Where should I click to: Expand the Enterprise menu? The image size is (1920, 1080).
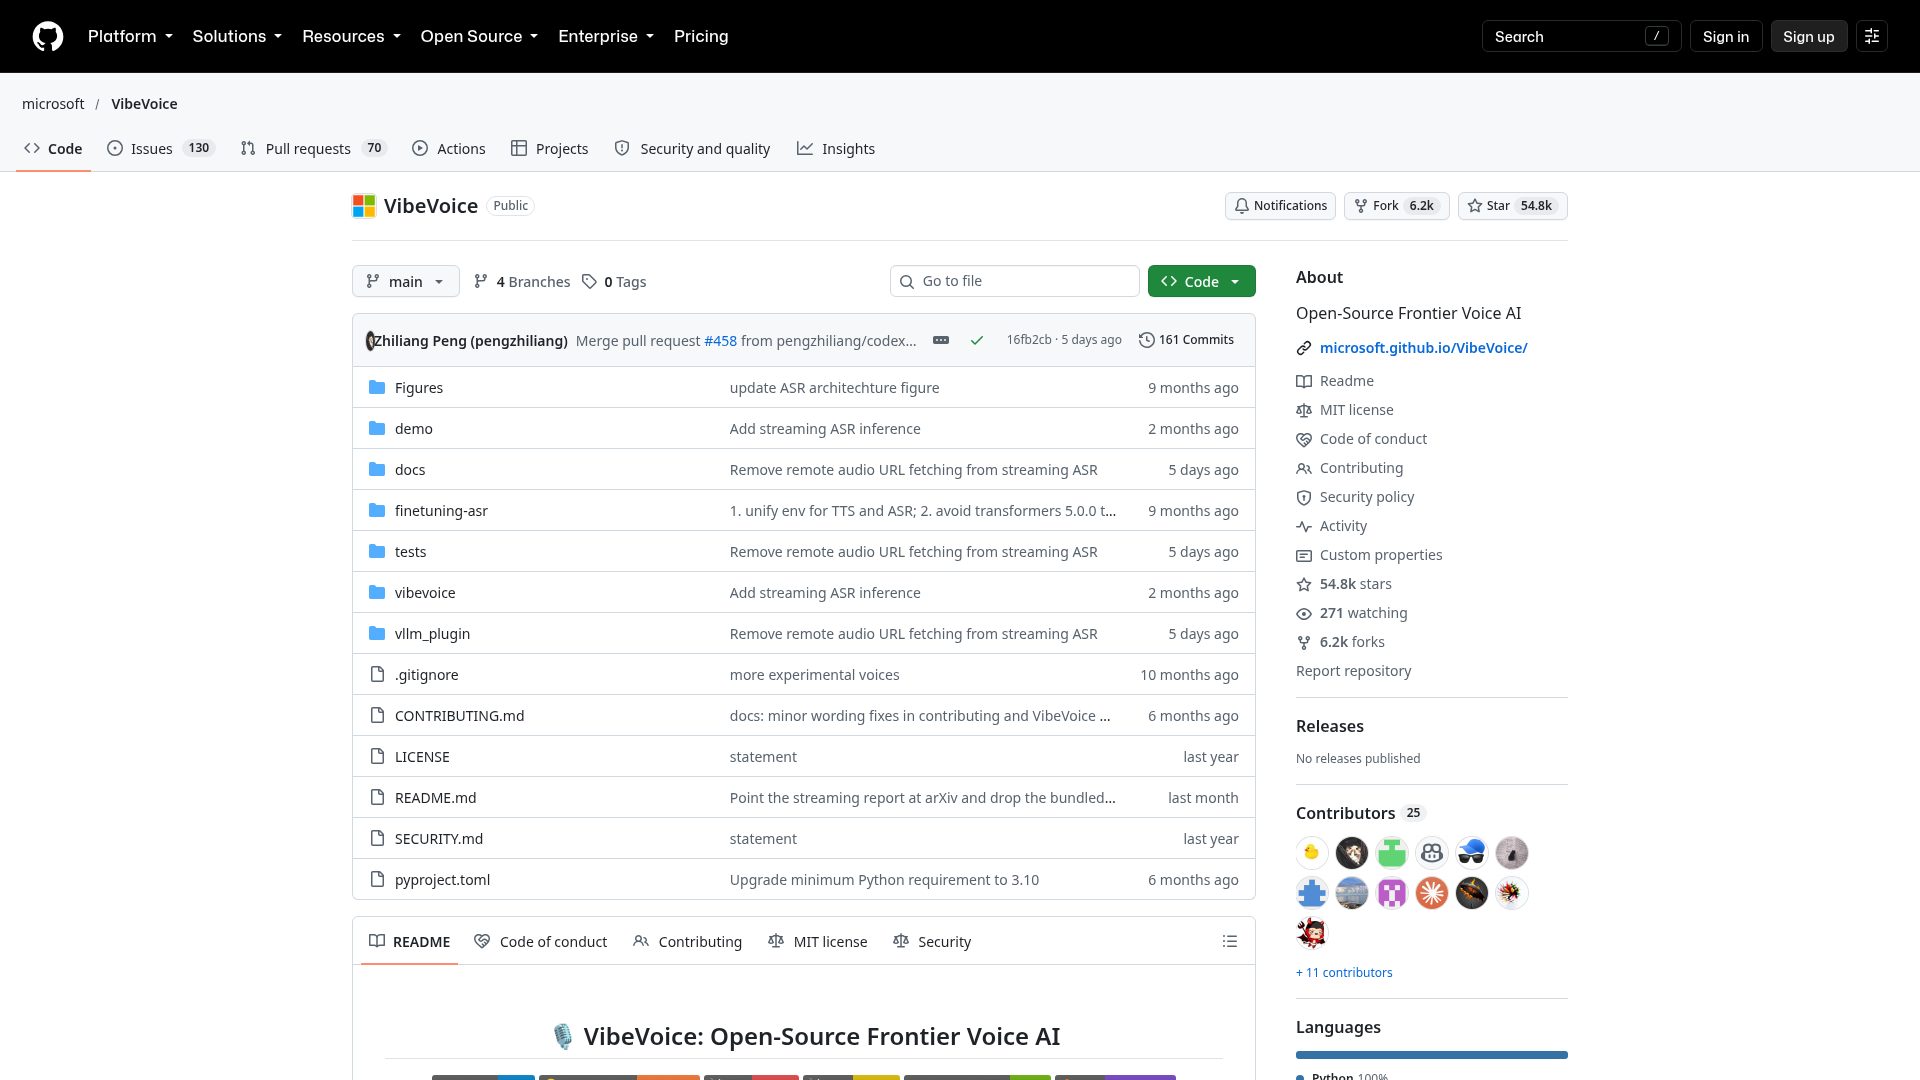606,36
